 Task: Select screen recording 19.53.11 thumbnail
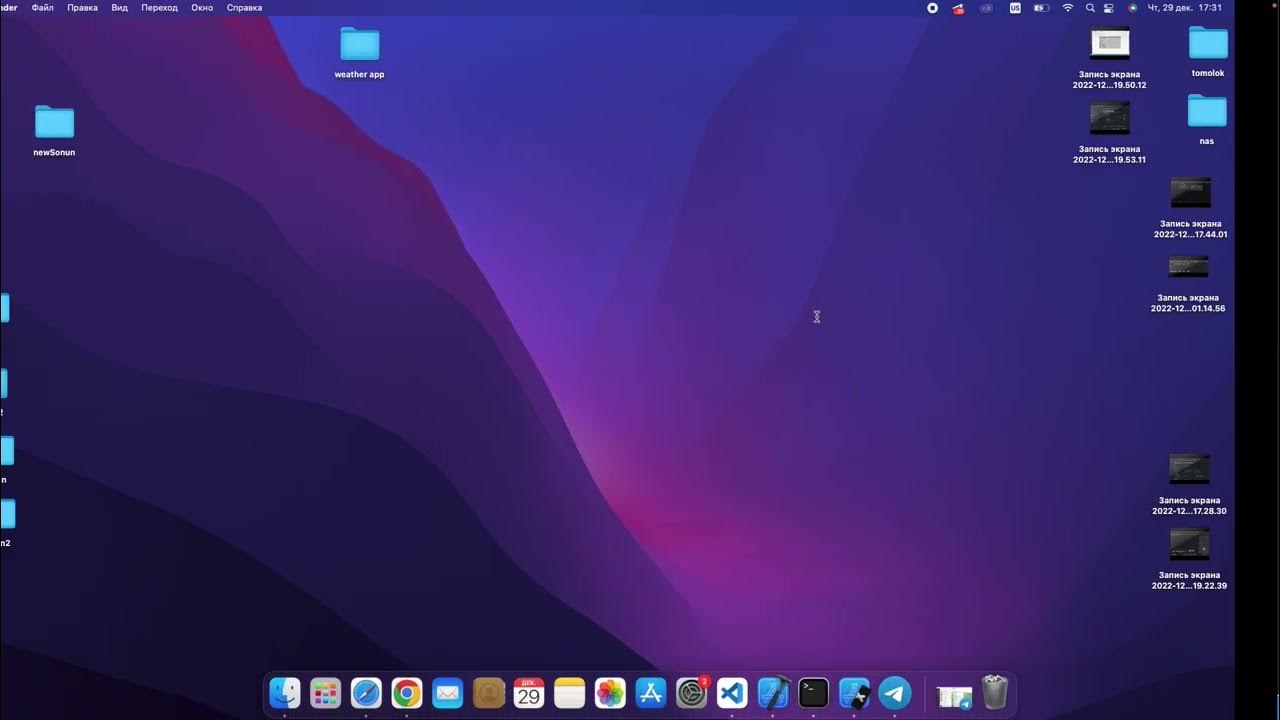pos(1109,118)
